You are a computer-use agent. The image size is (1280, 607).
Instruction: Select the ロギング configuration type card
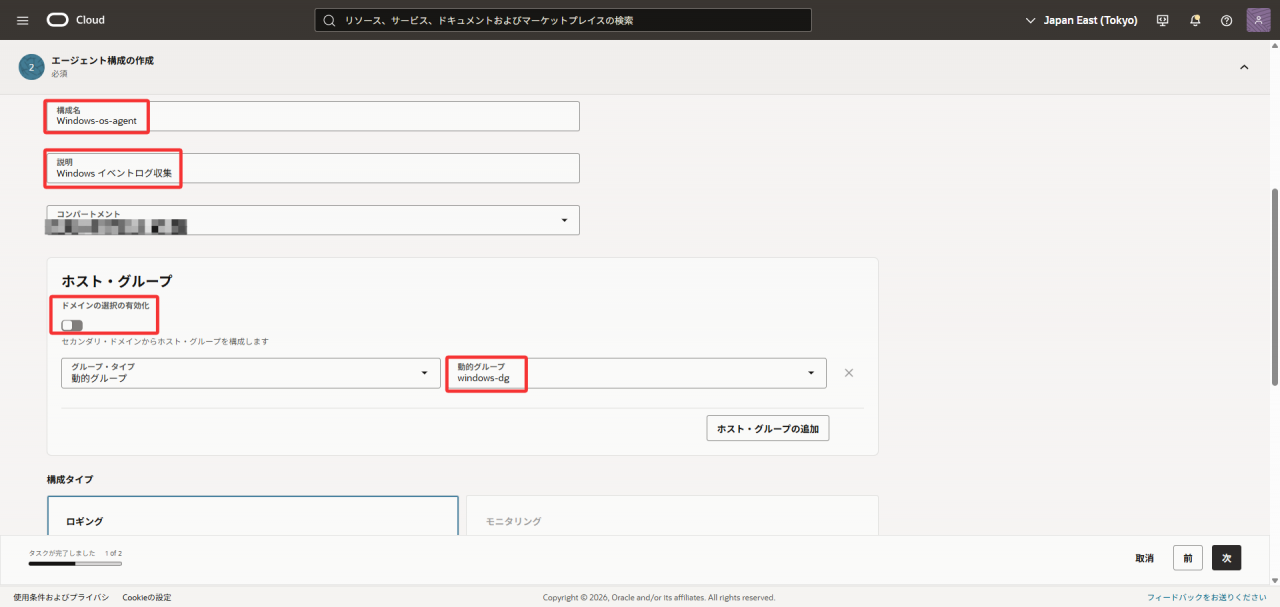click(253, 515)
